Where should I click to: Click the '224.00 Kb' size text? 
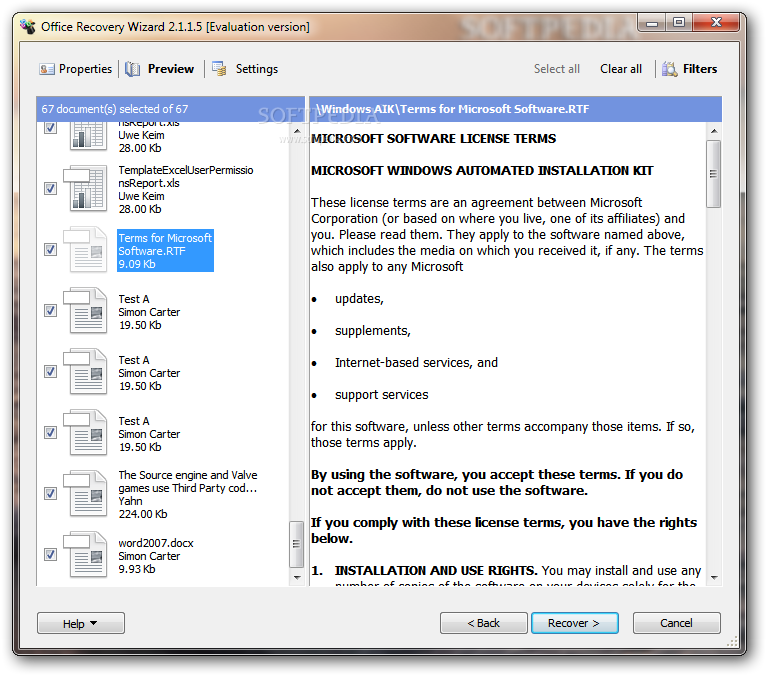[x=143, y=514]
